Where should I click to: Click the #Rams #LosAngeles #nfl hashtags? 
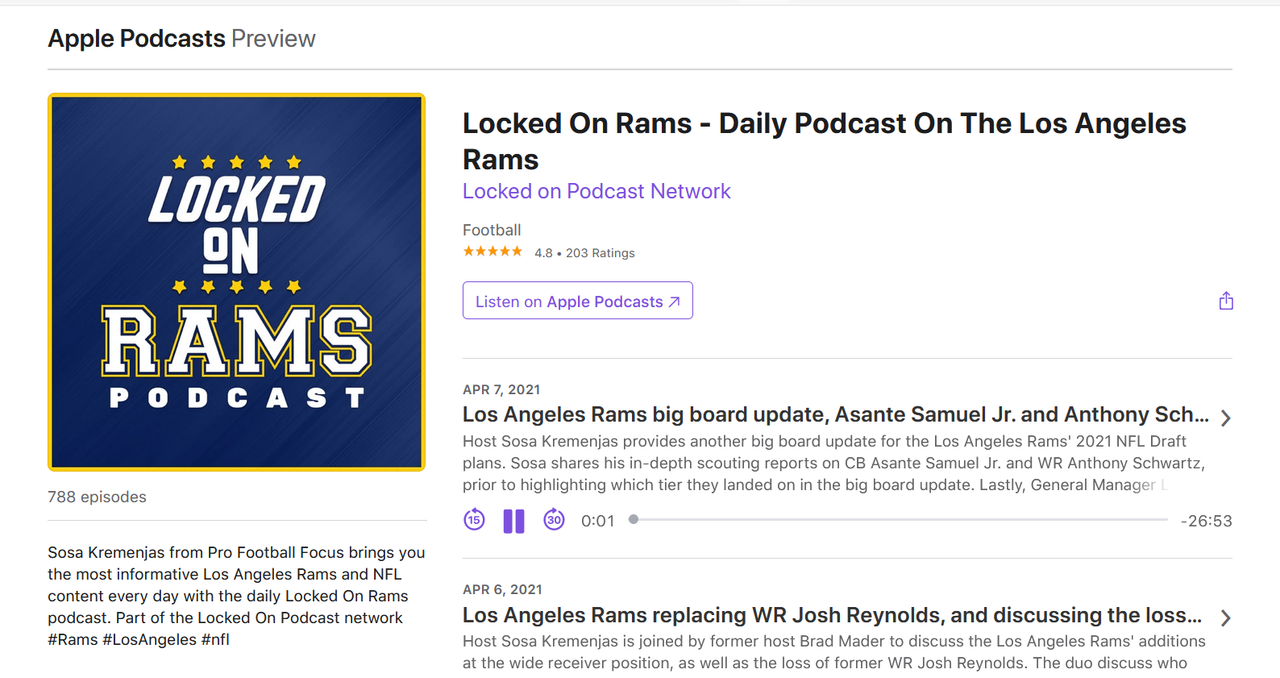pos(139,640)
